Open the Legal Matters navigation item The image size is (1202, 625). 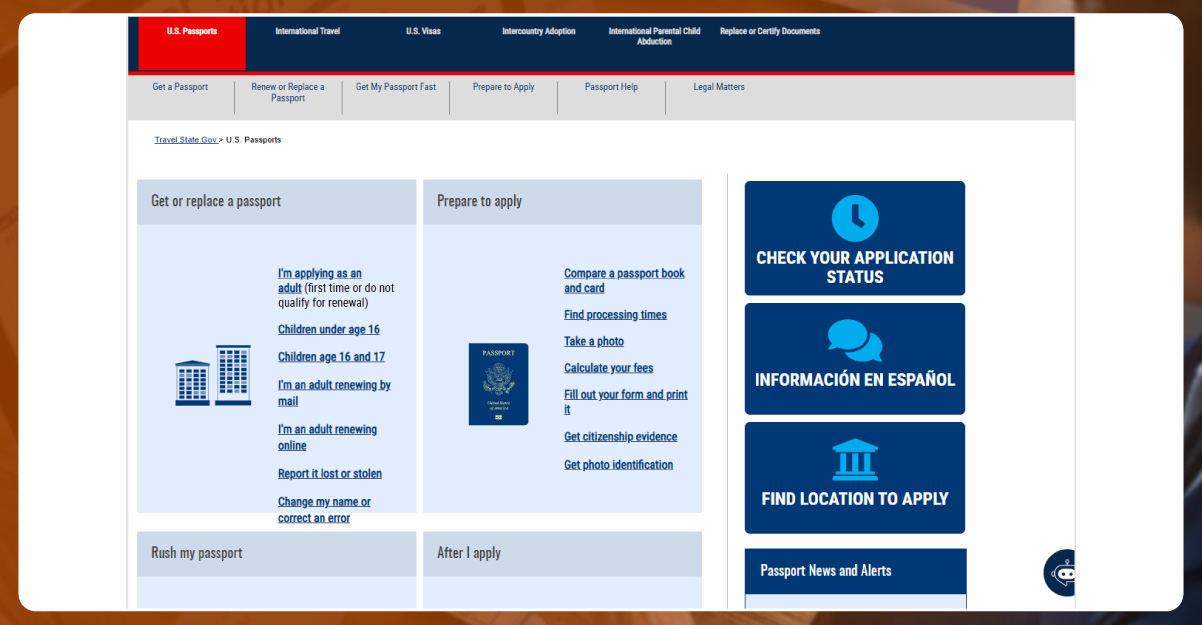pos(718,87)
